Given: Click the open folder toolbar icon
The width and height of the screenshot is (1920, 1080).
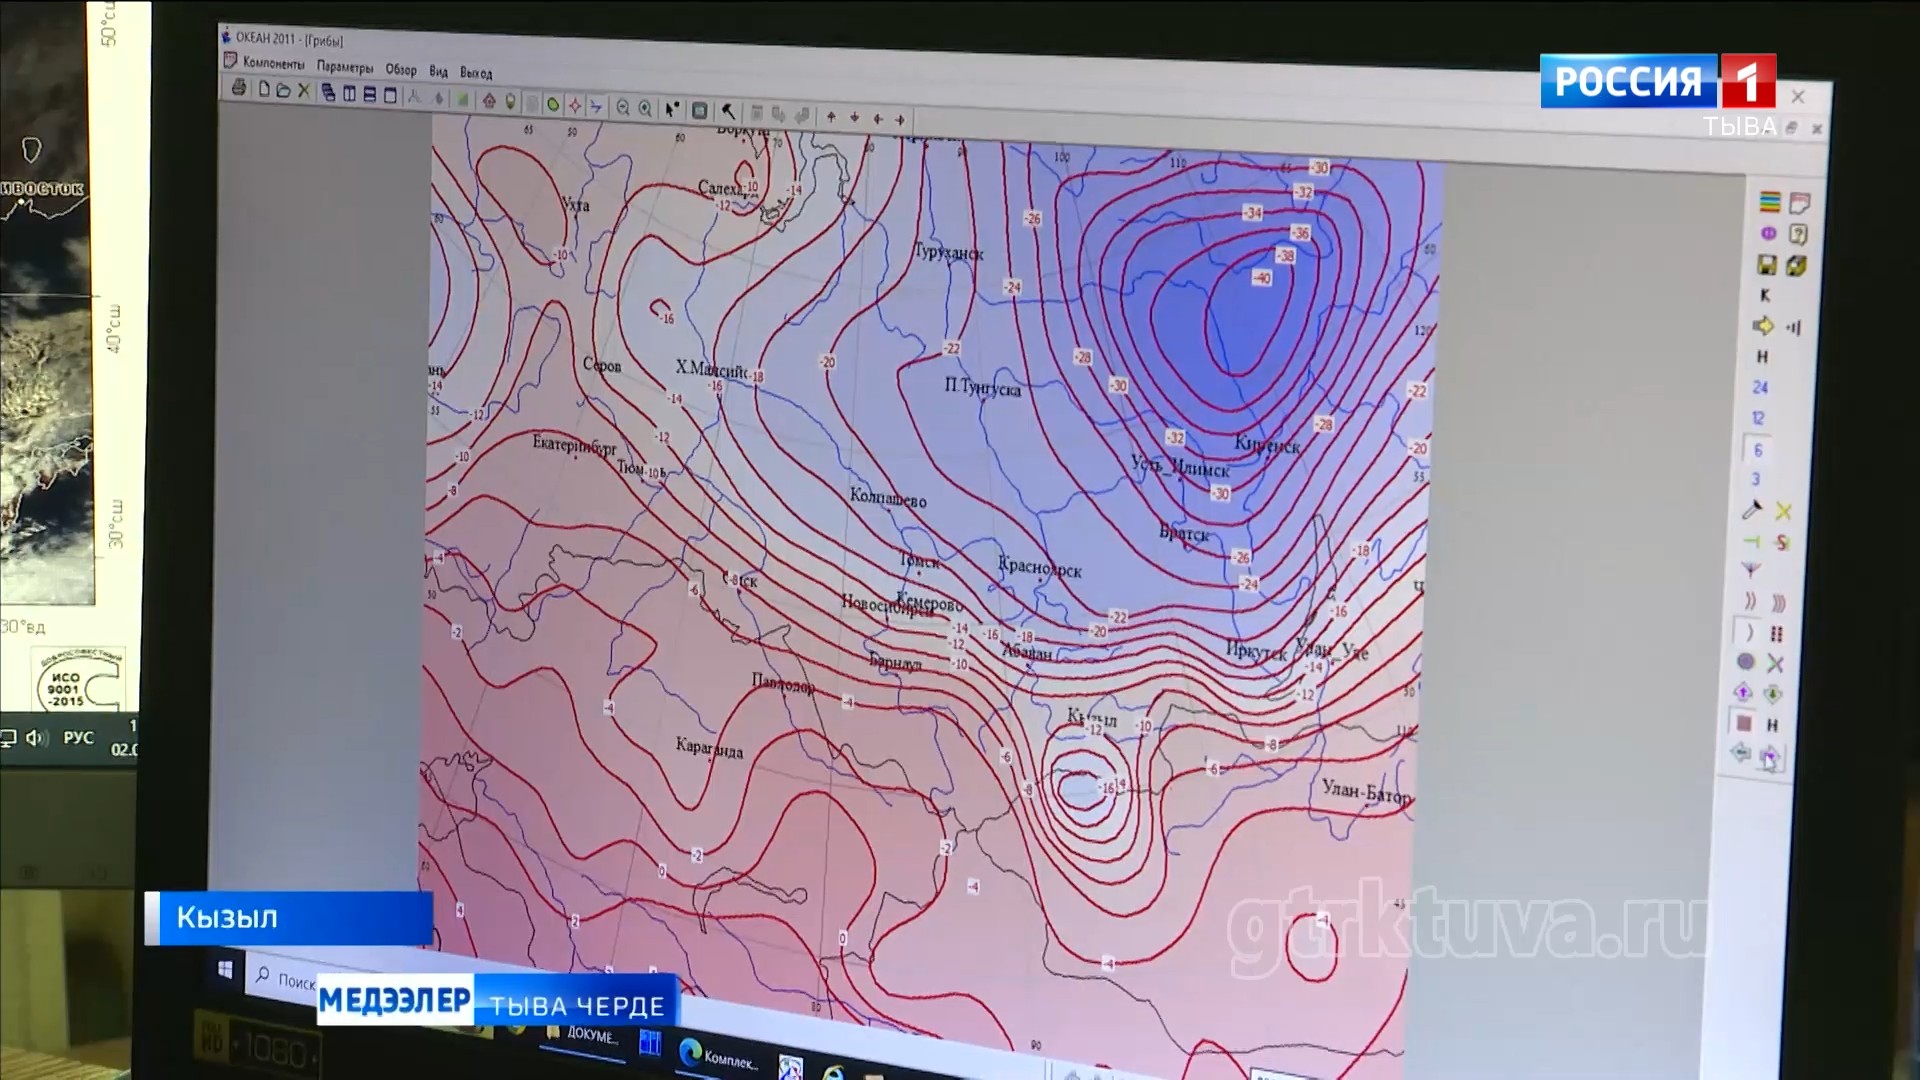Looking at the screenshot, I should [x=283, y=91].
